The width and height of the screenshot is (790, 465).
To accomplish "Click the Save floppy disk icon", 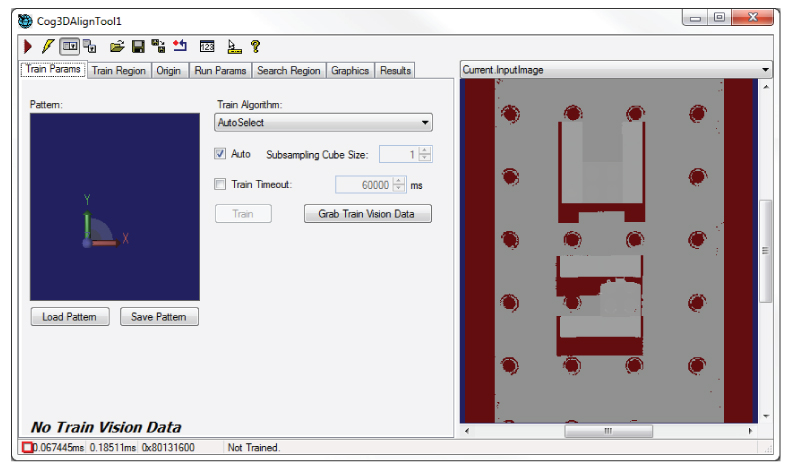I will (138, 46).
